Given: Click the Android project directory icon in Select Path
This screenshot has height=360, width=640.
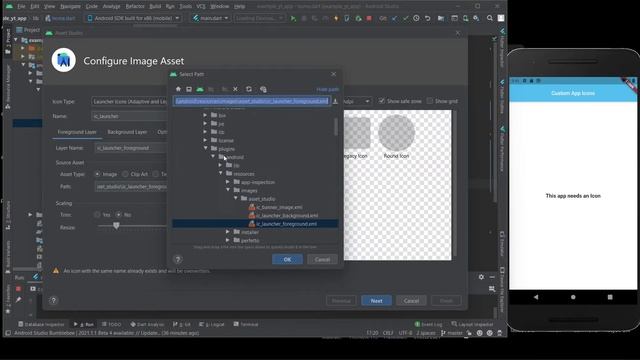Looking at the screenshot, I should tap(200, 89).
